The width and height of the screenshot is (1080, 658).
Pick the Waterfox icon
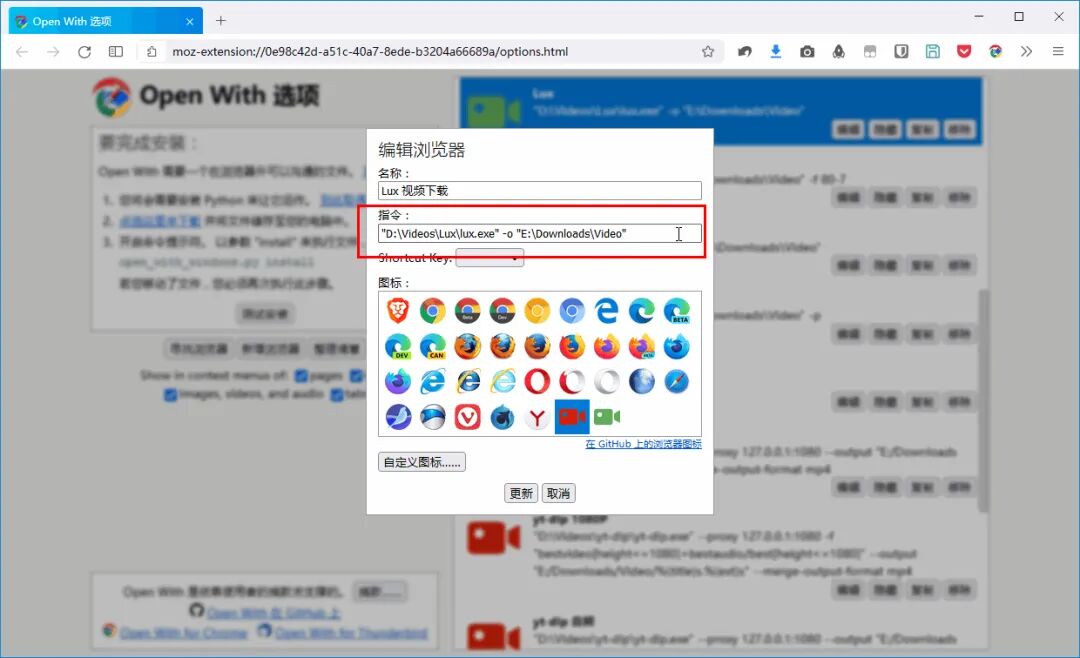click(x=502, y=417)
